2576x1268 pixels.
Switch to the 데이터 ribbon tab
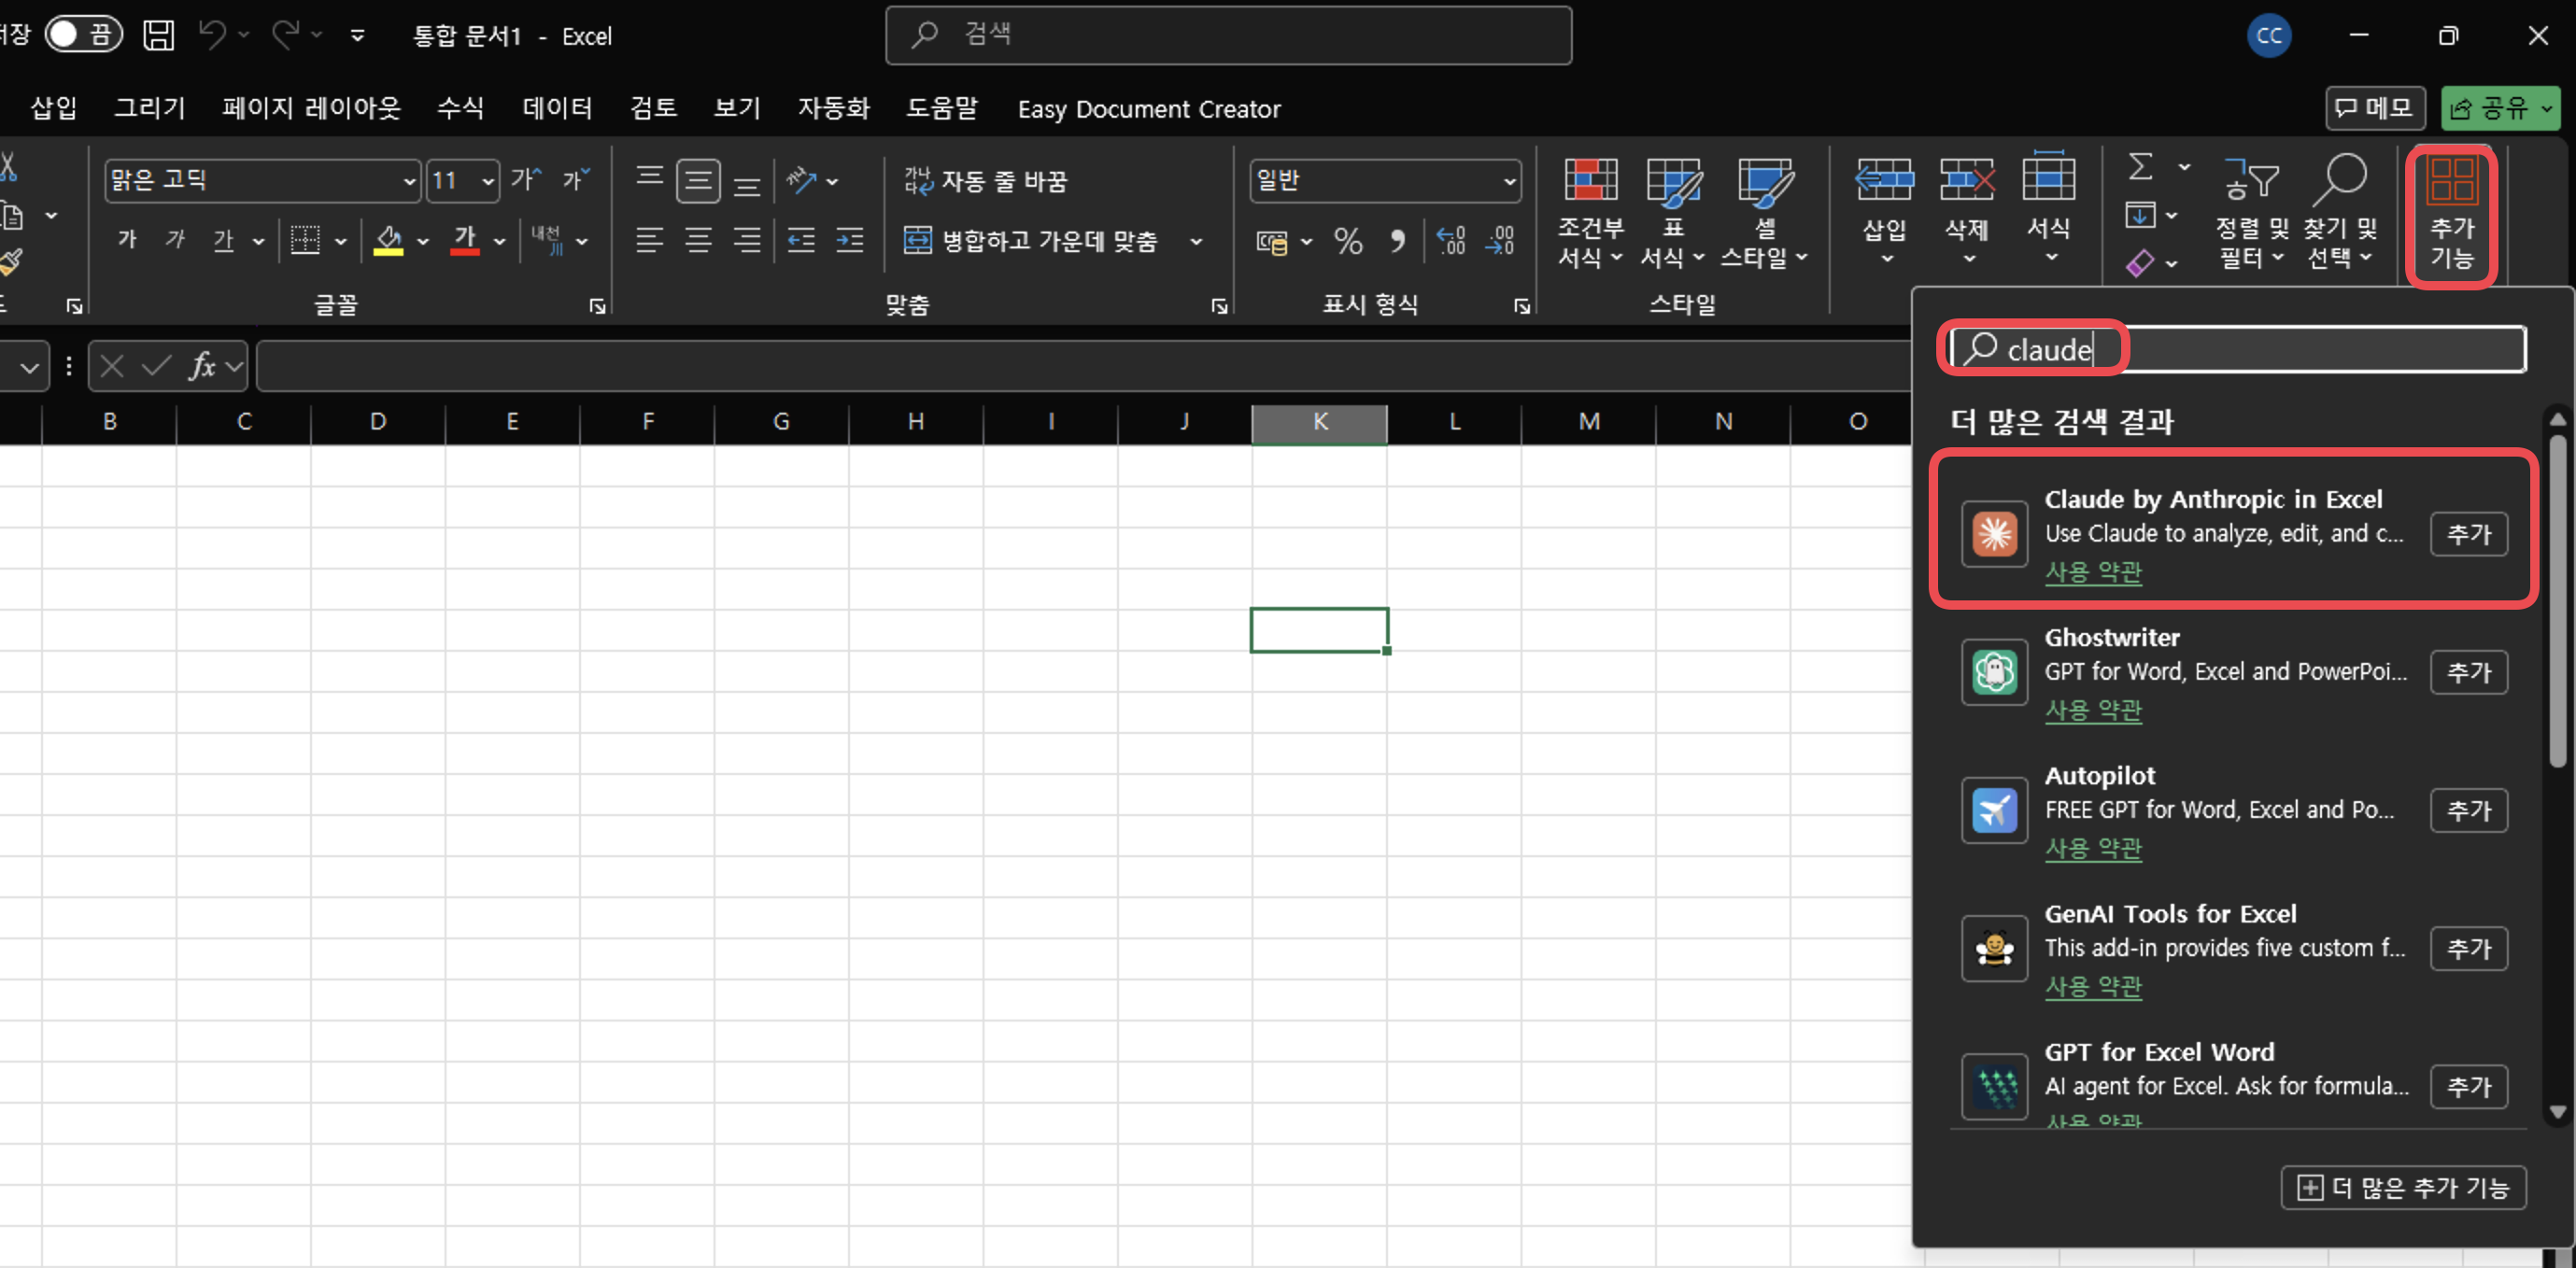(x=557, y=108)
